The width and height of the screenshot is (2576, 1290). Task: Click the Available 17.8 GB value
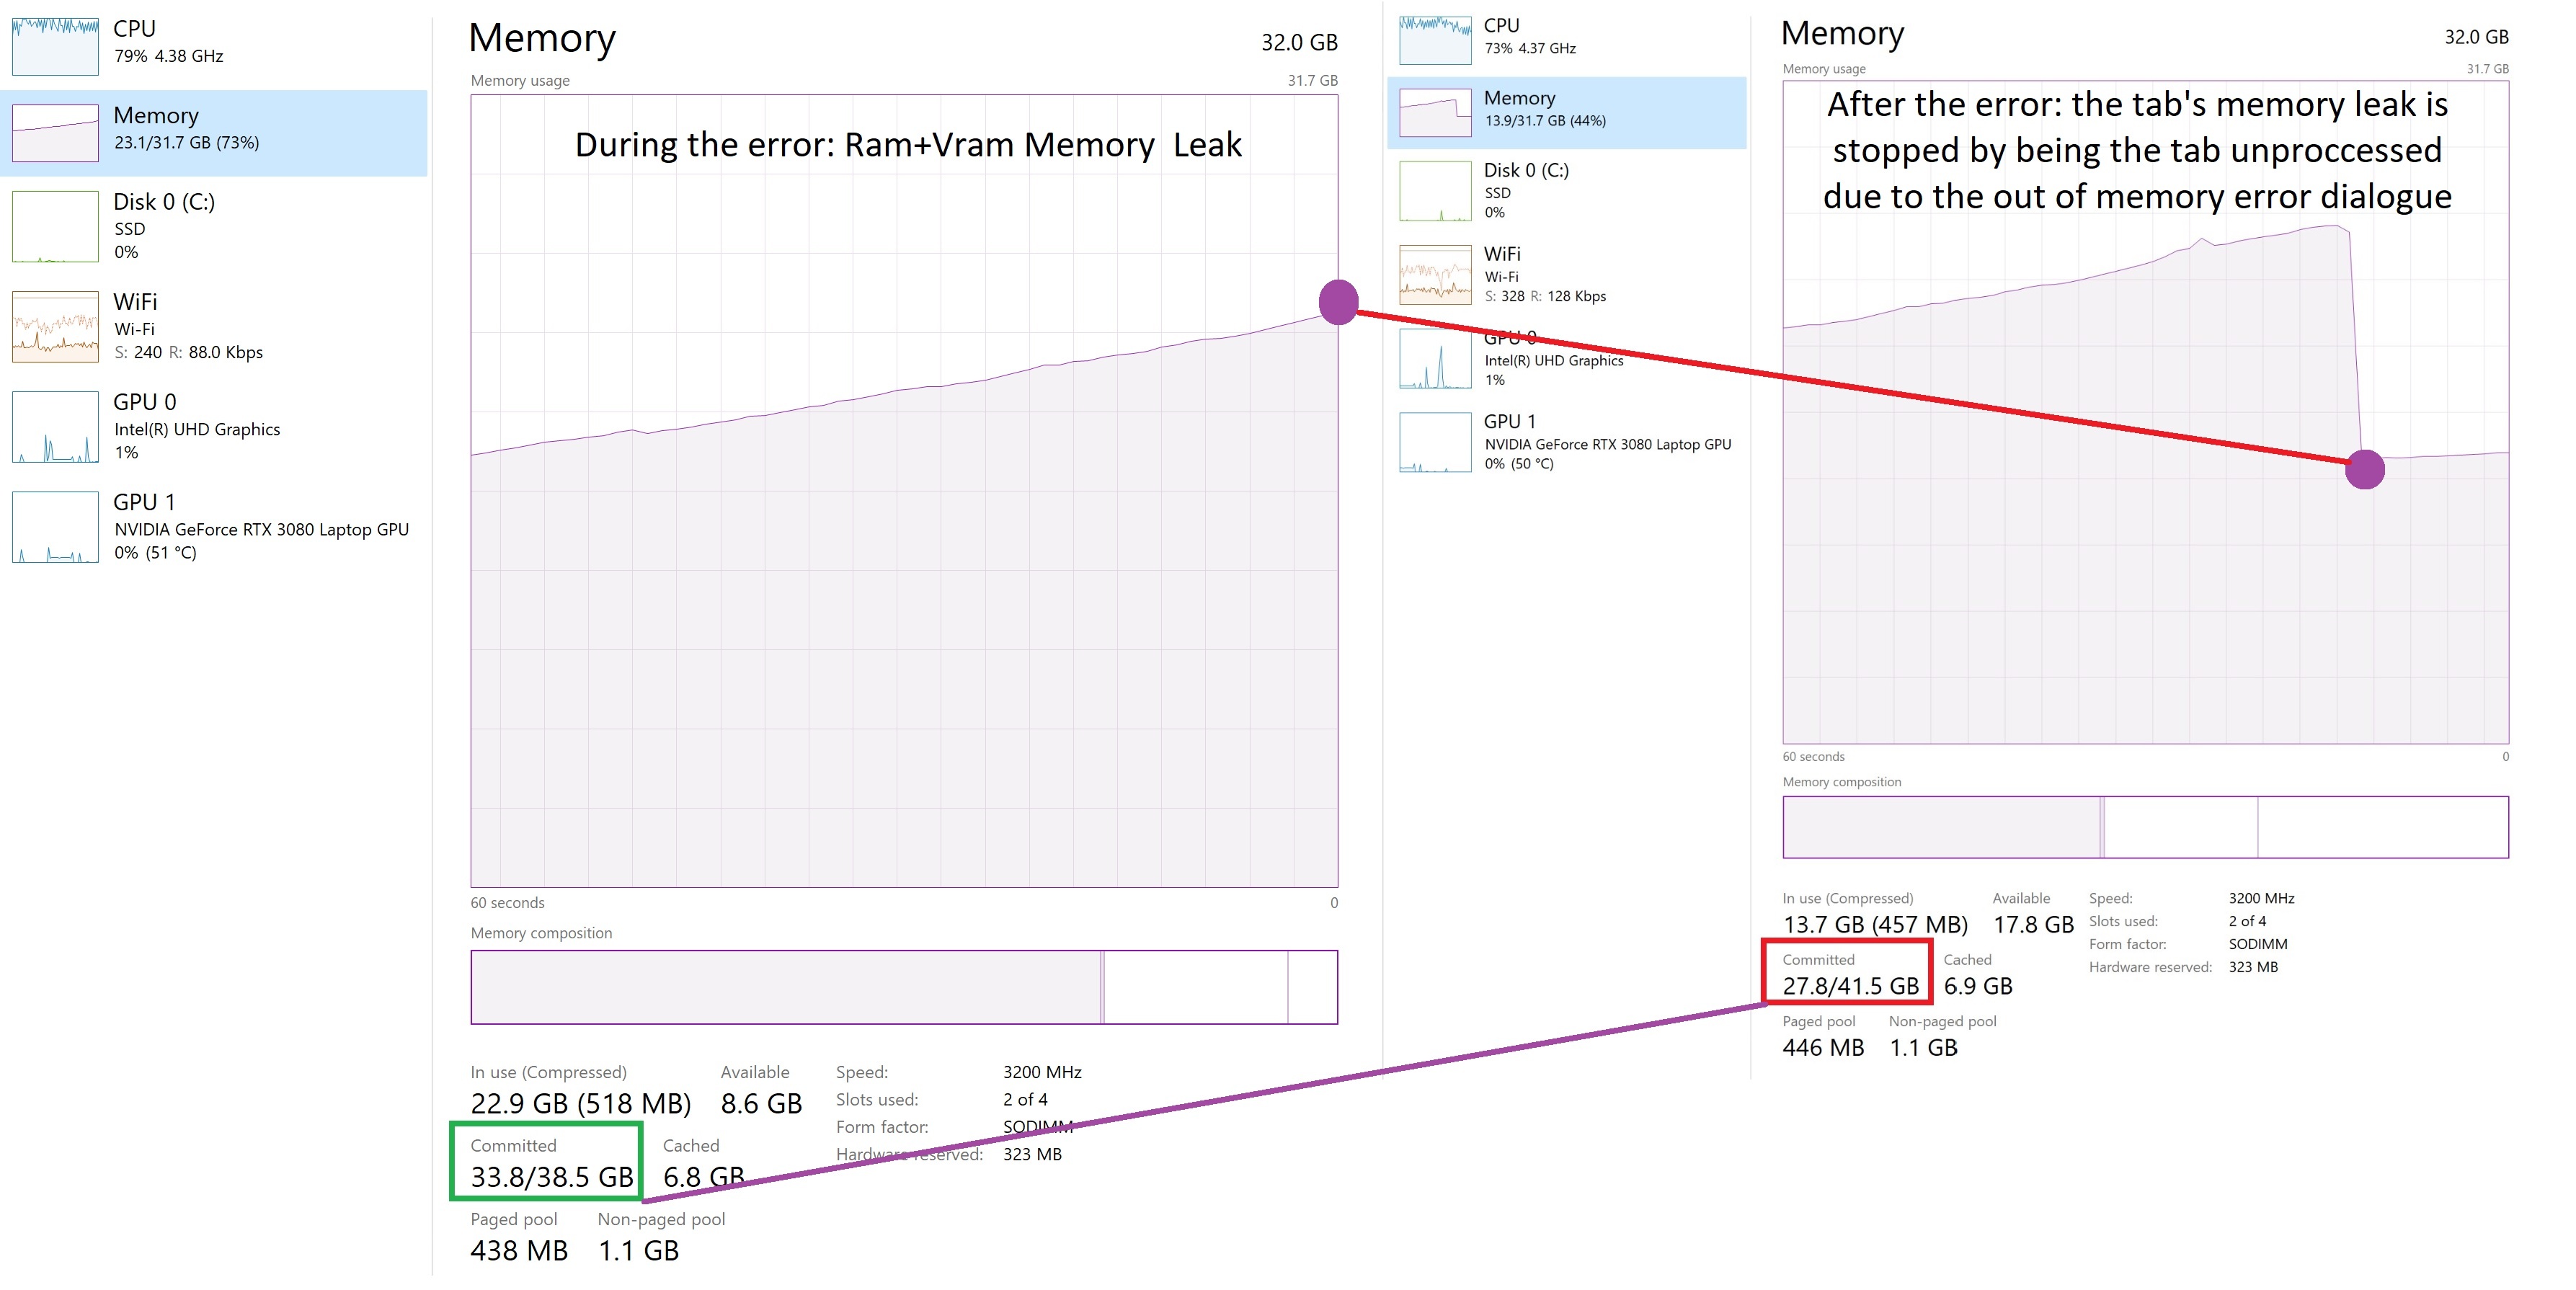click(x=2033, y=924)
